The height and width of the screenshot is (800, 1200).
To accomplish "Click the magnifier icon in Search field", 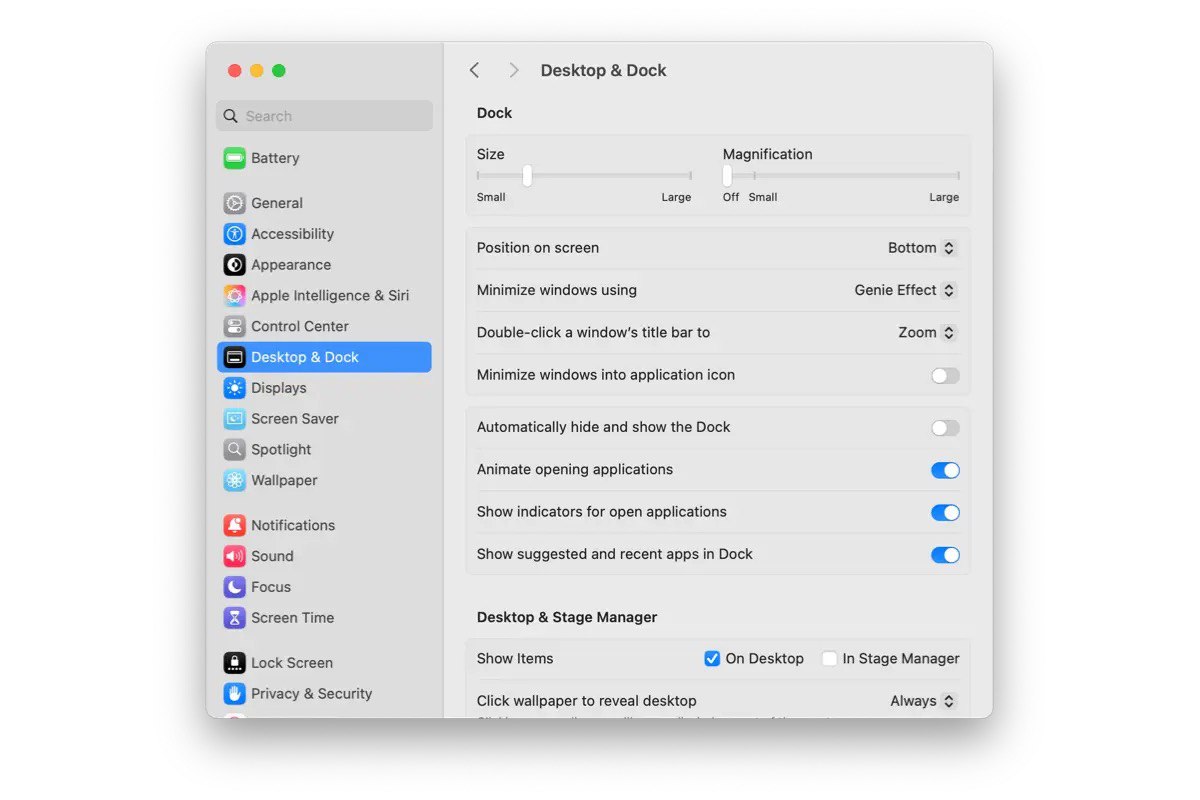I will tap(231, 116).
